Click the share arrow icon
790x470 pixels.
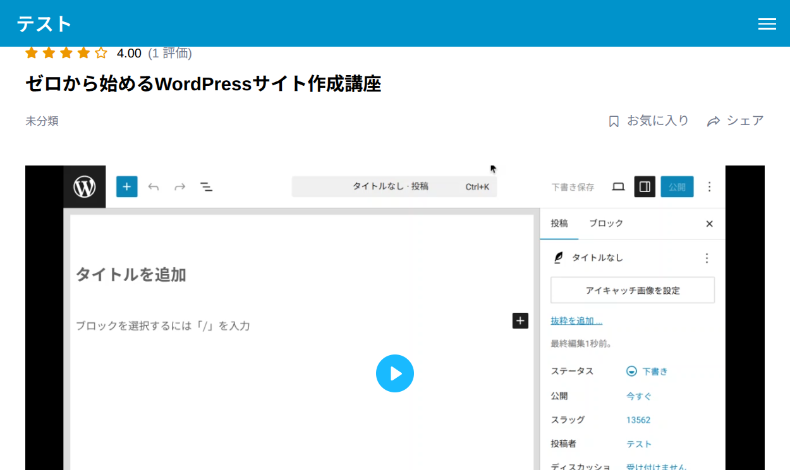click(713, 121)
